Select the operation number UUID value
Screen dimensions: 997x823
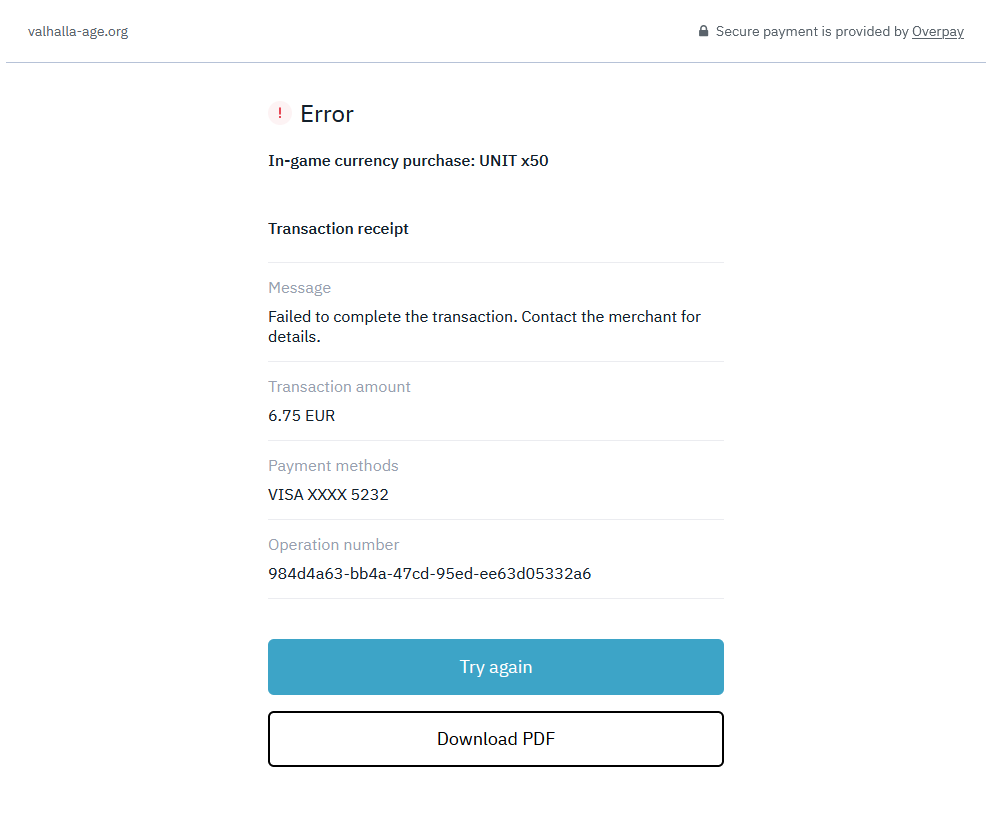tap(429, 573)
